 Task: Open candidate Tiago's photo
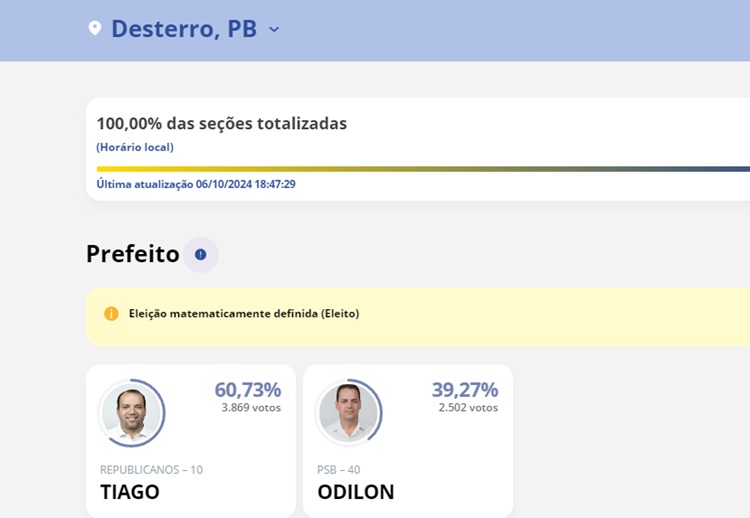[x=131, y=412]
